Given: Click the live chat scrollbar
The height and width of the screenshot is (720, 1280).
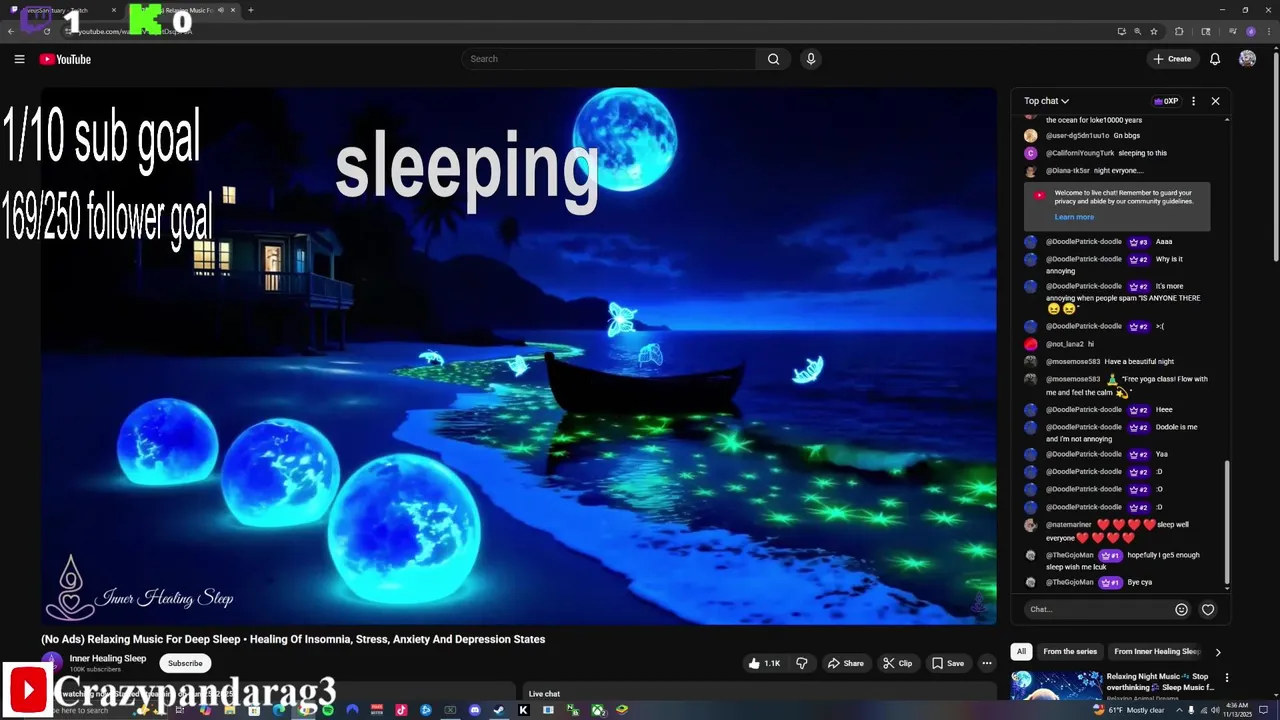Looking at the screenshot, I should tap(1227, 520).
